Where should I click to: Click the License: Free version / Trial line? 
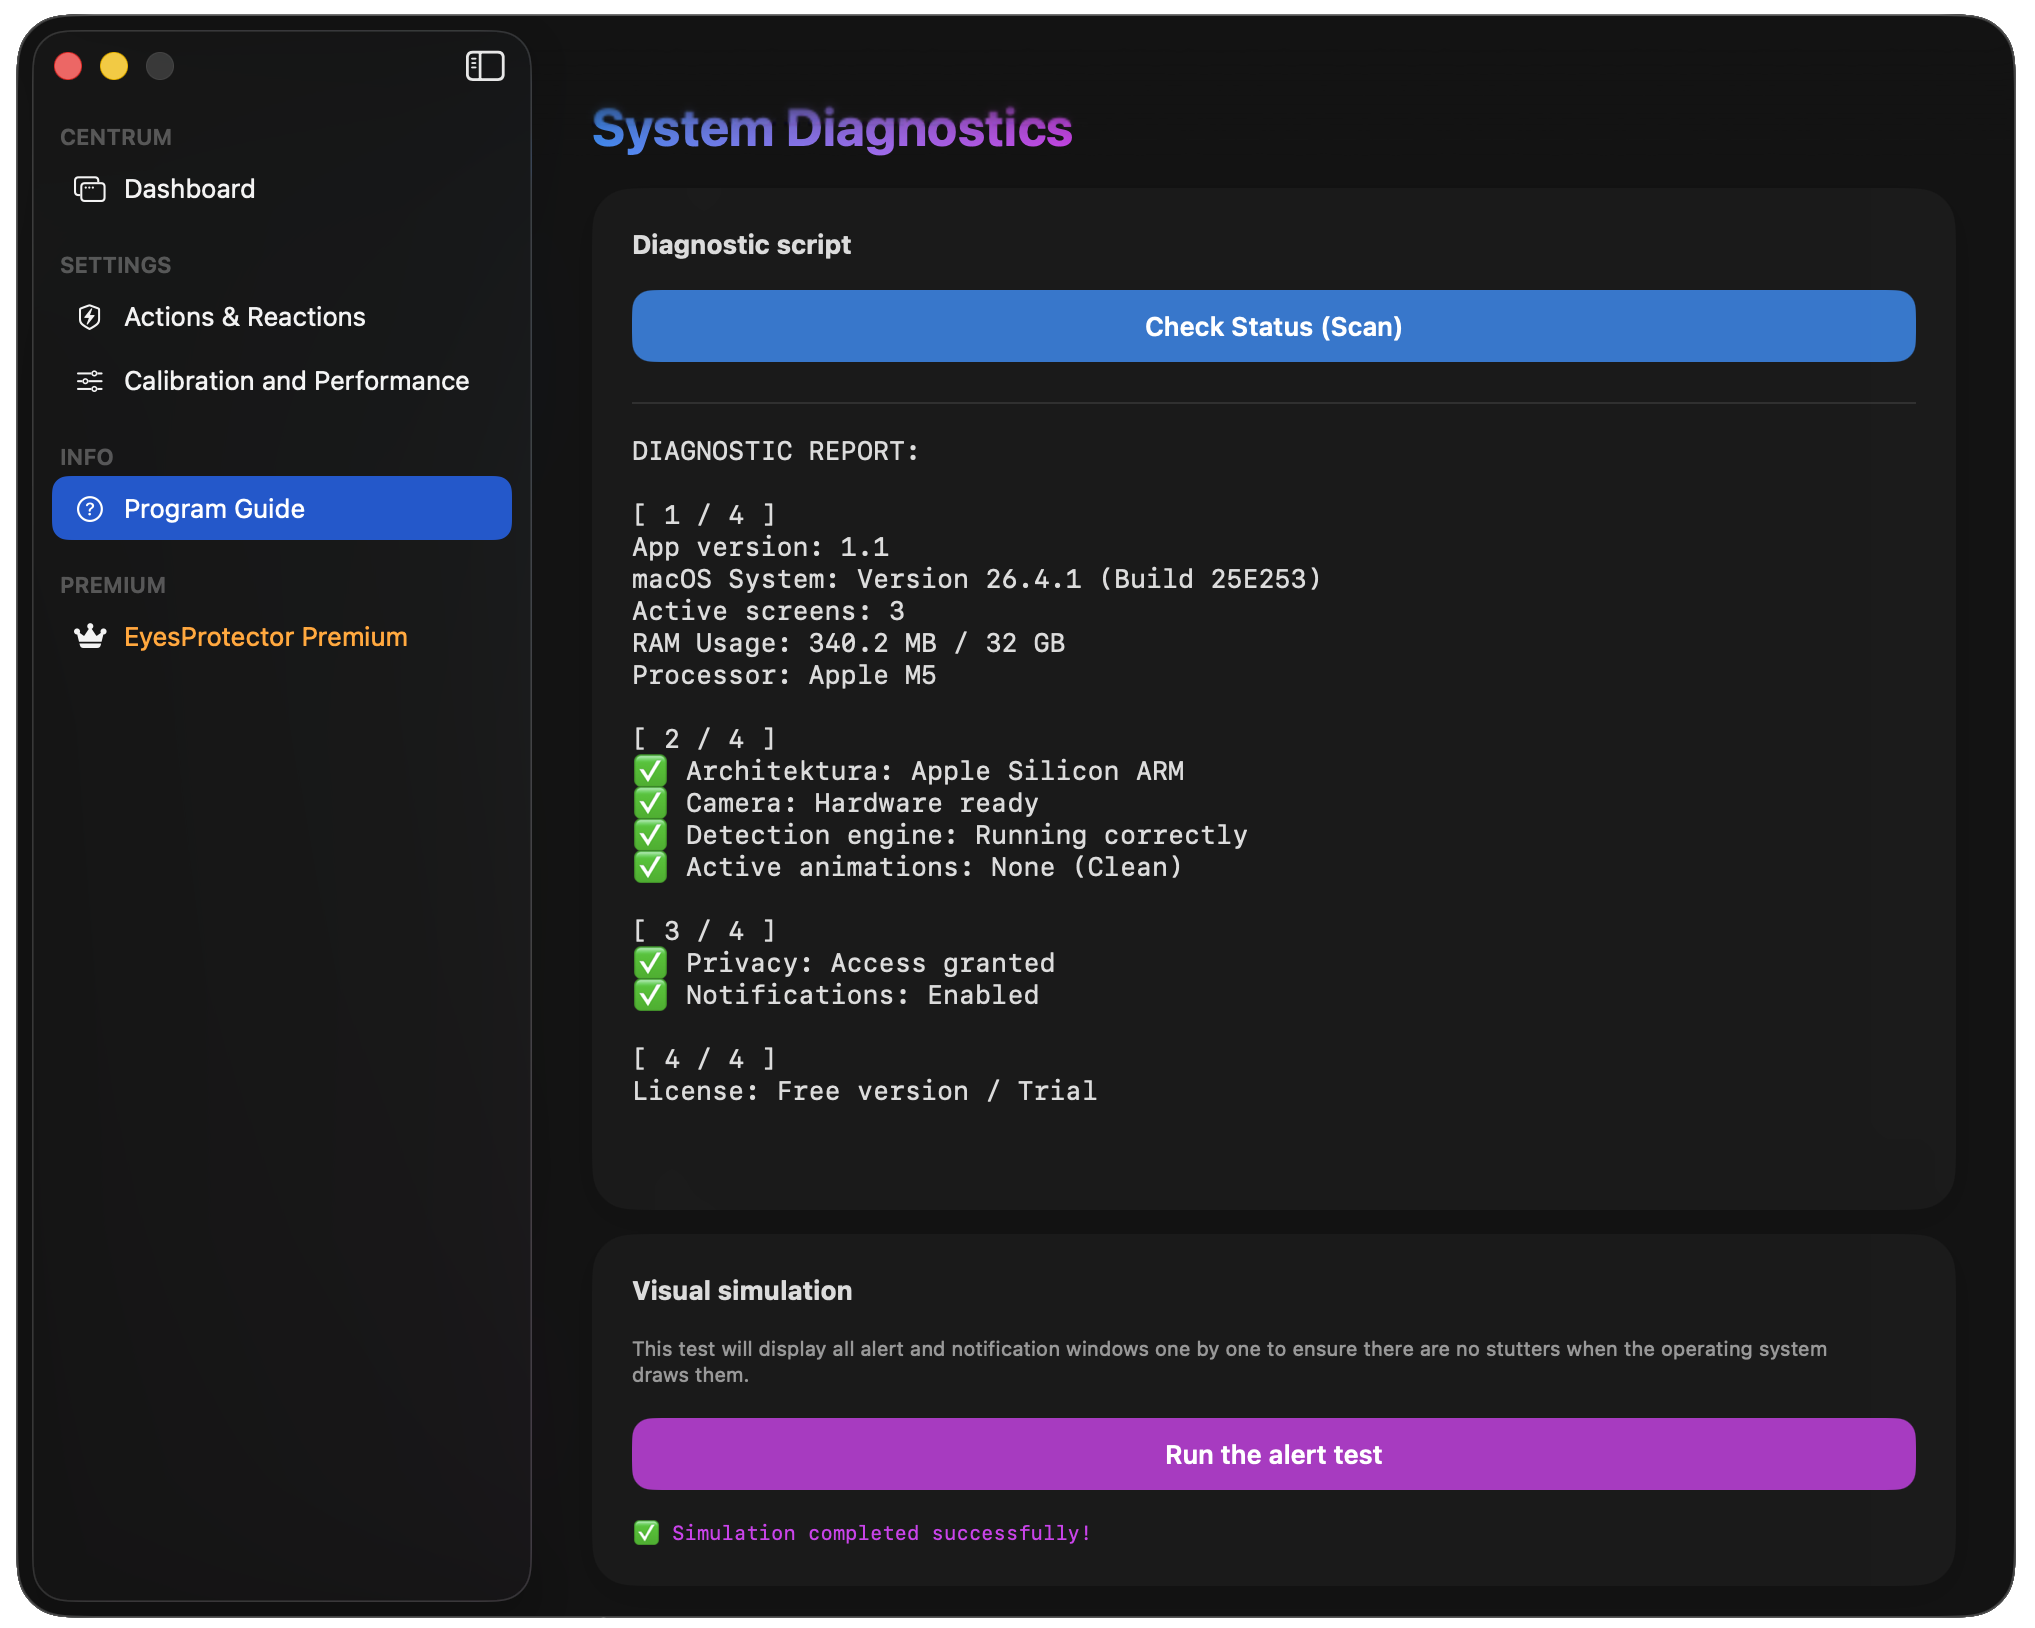pyautogui.click(x=864, y=1091)
